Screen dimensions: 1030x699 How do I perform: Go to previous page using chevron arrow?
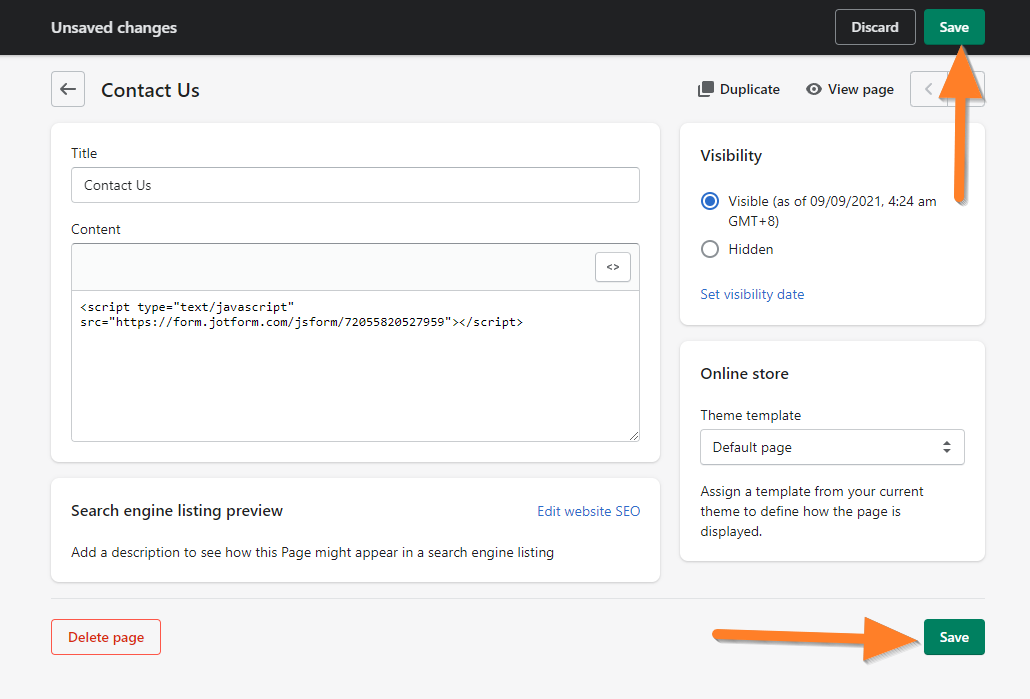(928, 89)
